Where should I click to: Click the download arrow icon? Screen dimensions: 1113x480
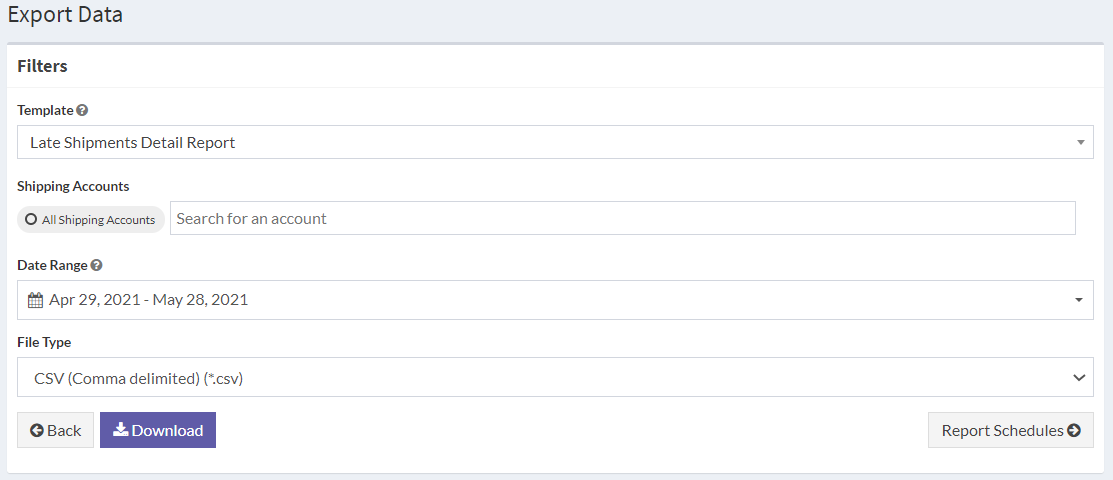click(120, 430)
